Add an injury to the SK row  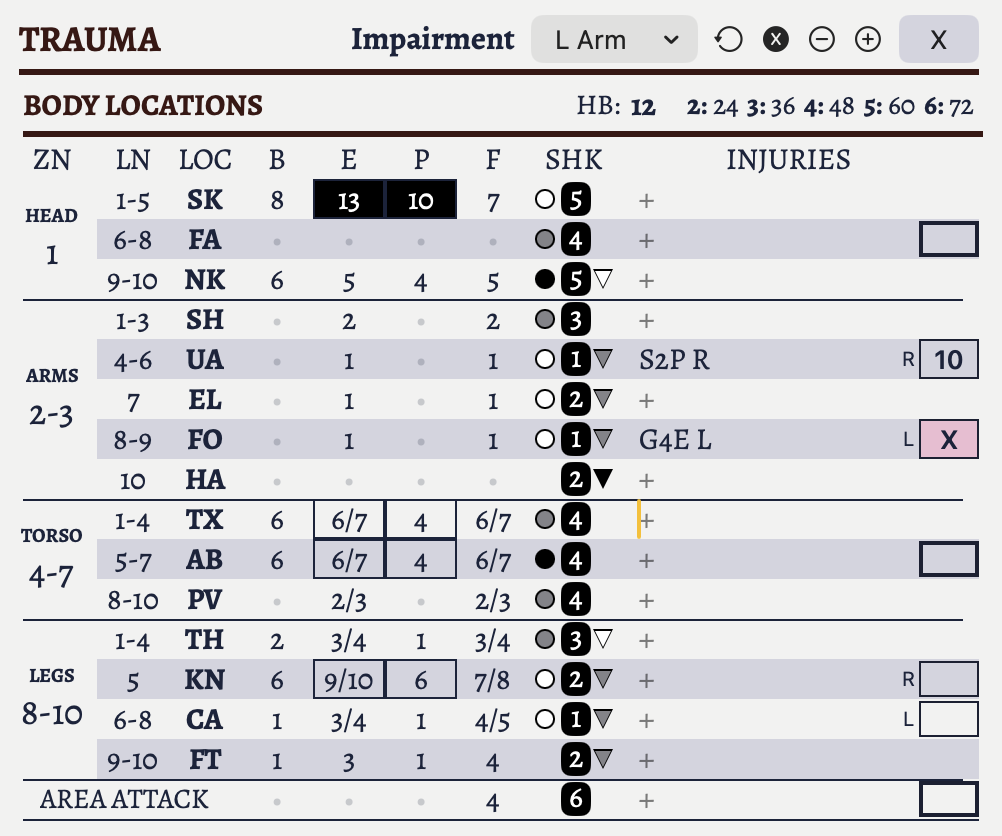[647, 201]
